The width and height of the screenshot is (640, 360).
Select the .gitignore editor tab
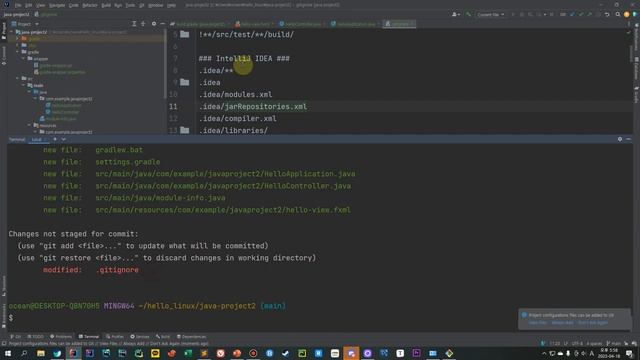click(400, 24)
